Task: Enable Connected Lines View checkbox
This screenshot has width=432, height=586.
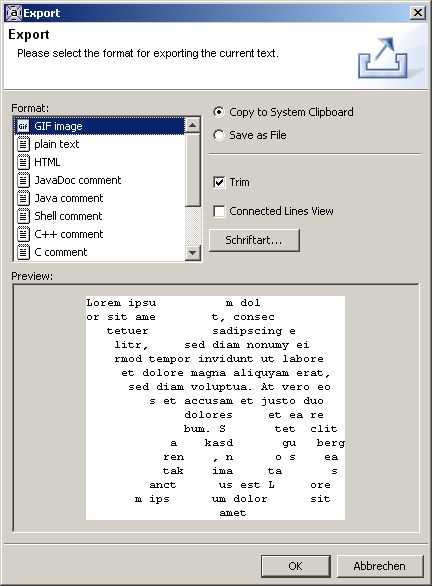Action: coord(273,211)
